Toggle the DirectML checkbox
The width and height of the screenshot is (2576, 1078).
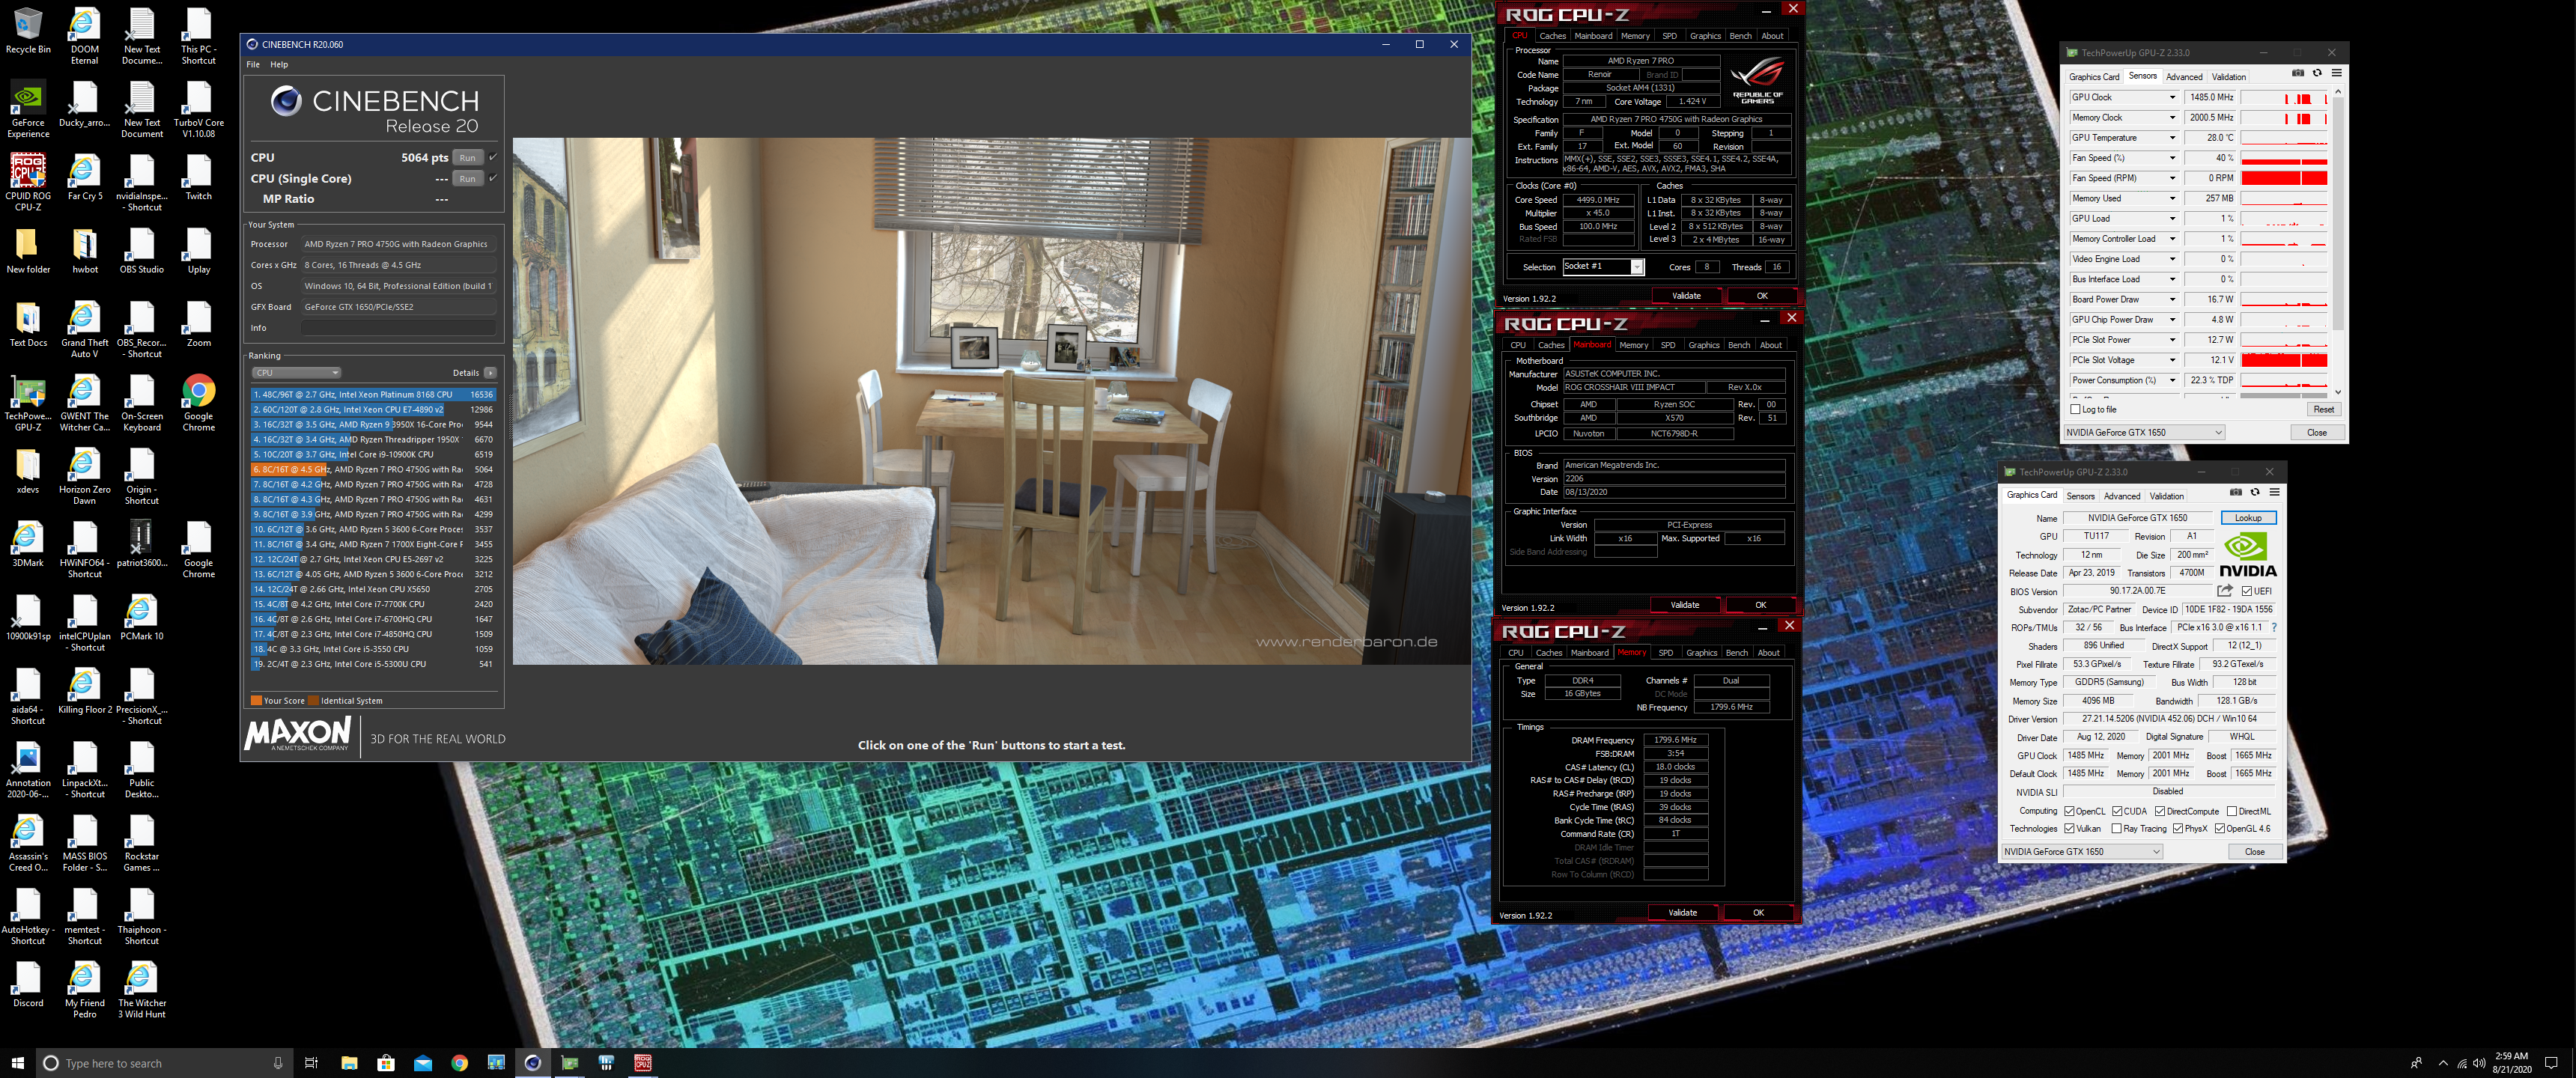(x=2231, y=811)
